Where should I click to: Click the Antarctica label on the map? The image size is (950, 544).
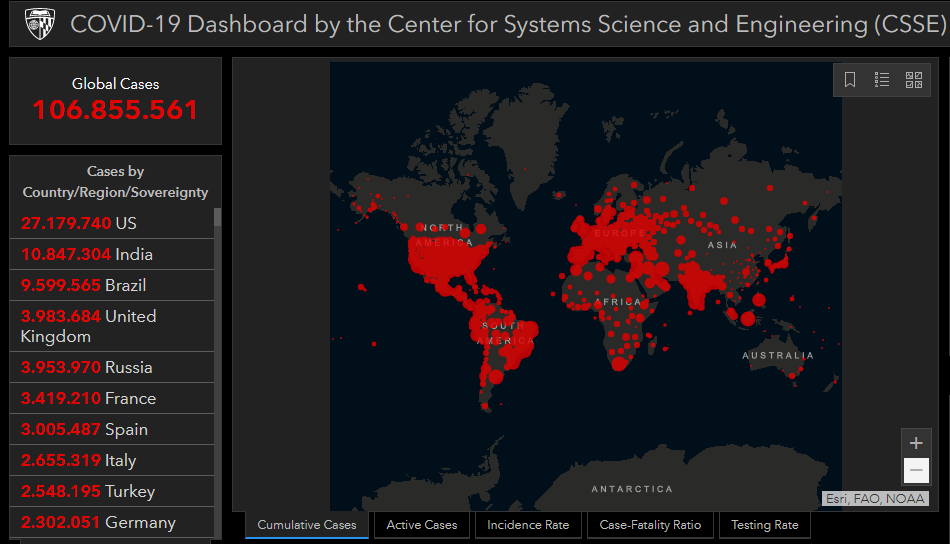click(x=632, y=489)
